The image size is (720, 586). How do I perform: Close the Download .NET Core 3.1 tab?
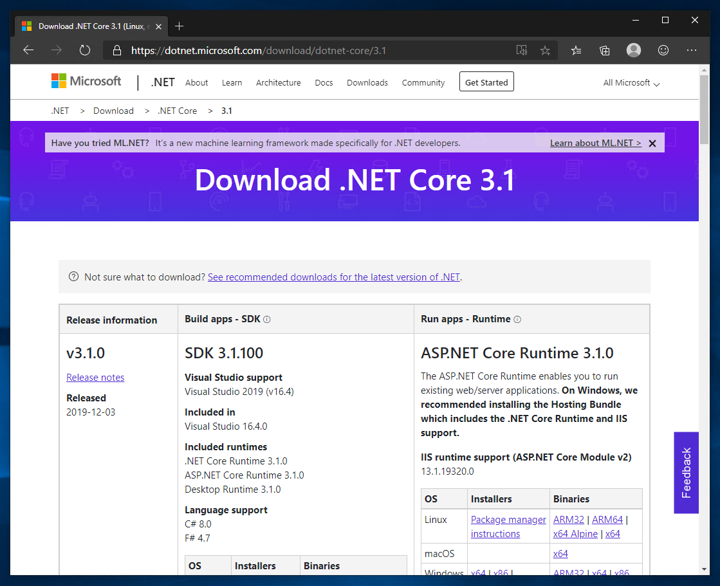158,27
